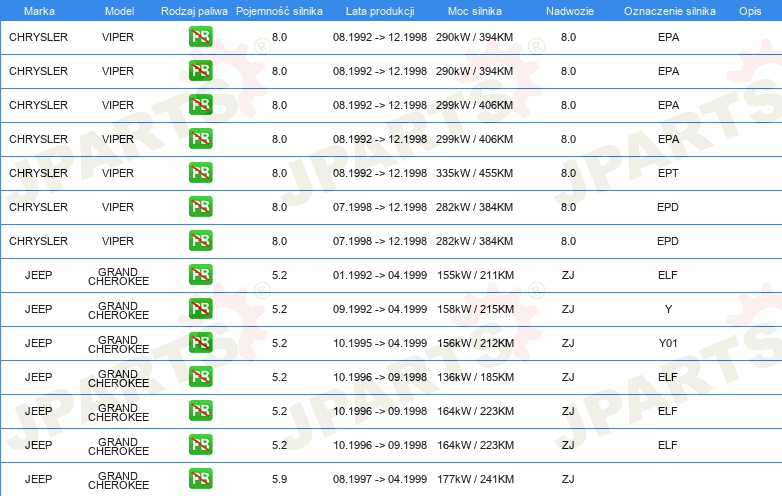Viewport: 782px width, 496px height.
Task: Click JEEP in the 5.9 capacity row
Action: click(x=38, y=479)
